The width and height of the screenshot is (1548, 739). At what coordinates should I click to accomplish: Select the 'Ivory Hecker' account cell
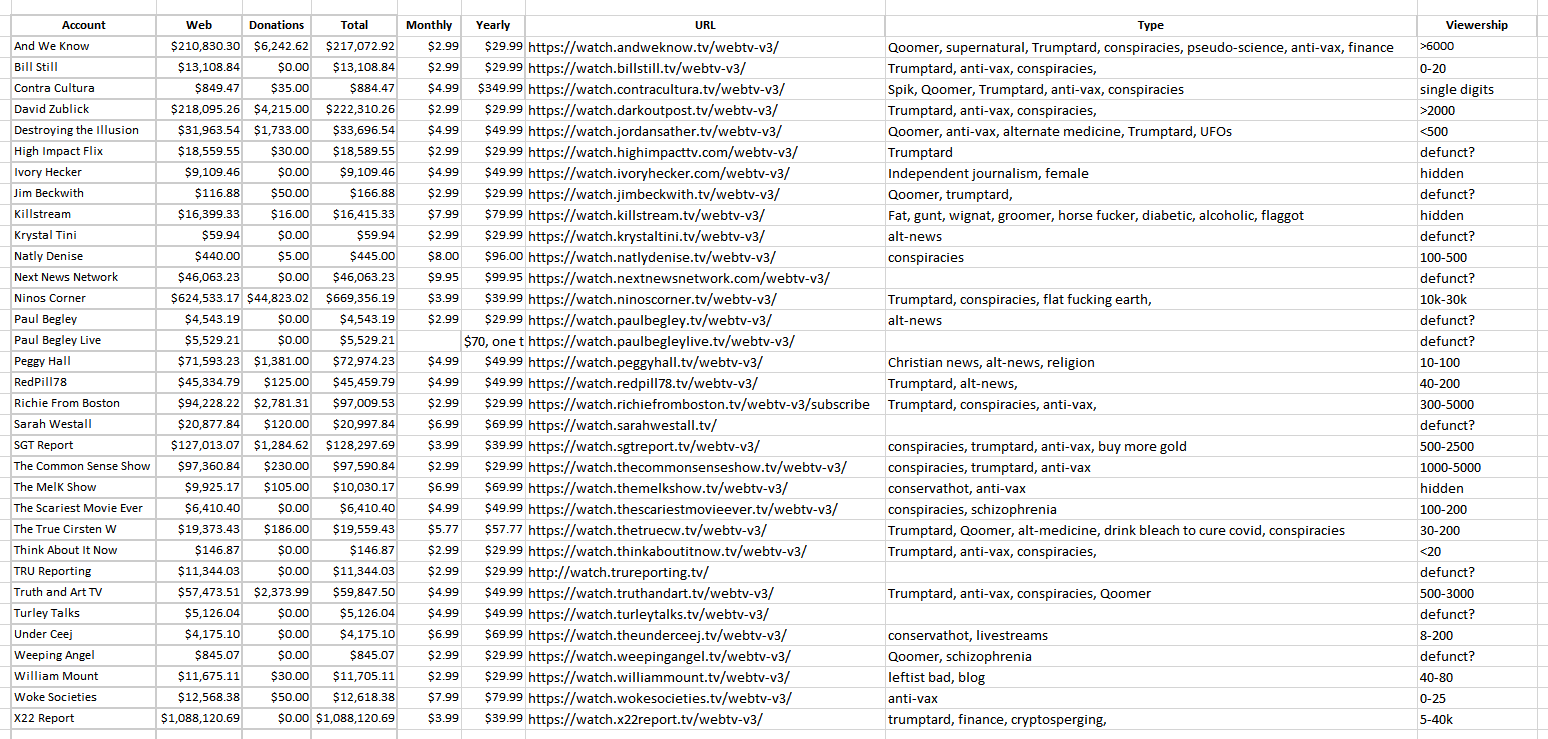[83, 172]
